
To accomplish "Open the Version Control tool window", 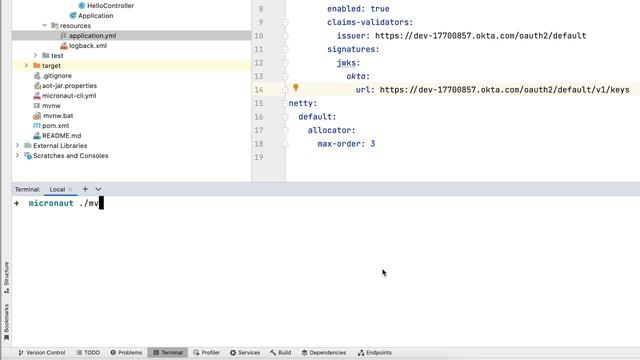I will tap(42, 352).
